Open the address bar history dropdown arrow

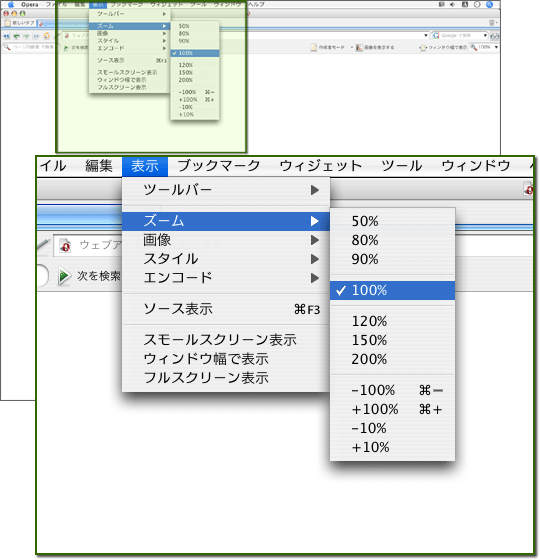click(x=425, y=35)
